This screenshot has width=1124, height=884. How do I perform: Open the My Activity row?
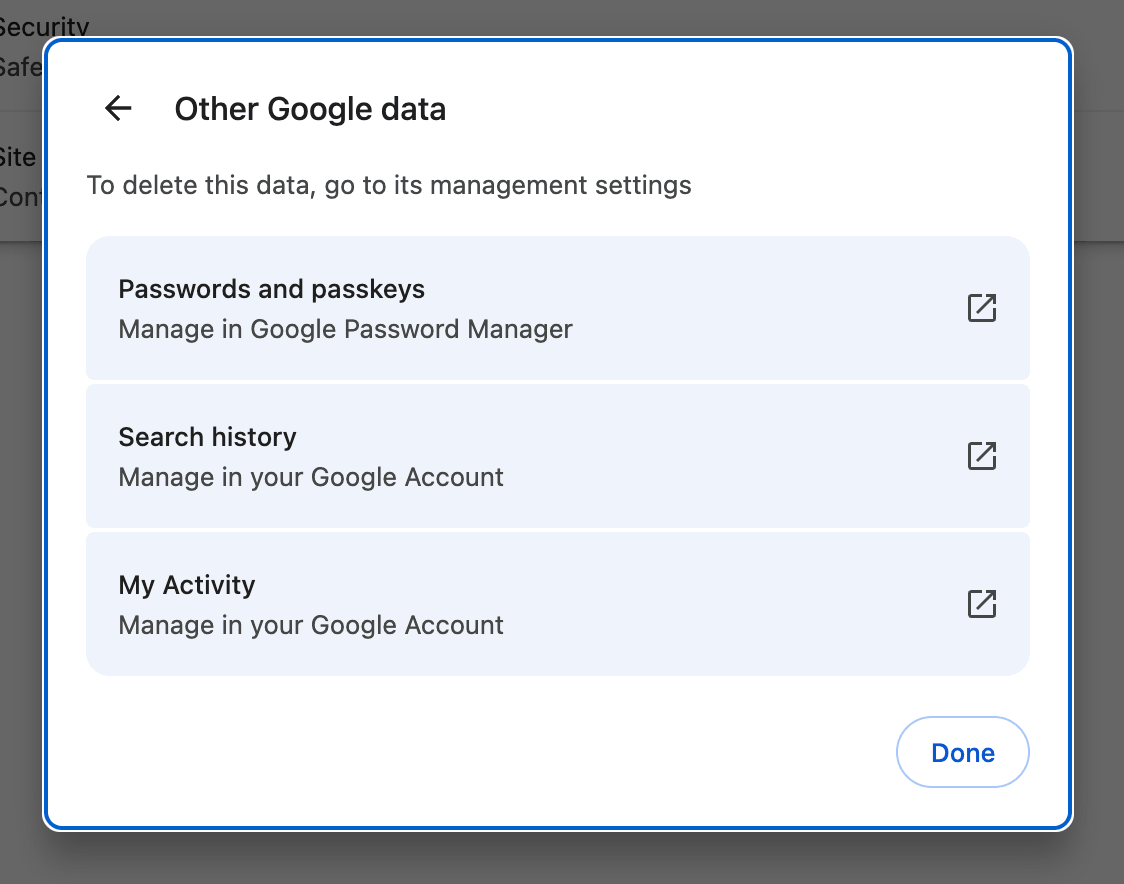(x=558, y=604)
